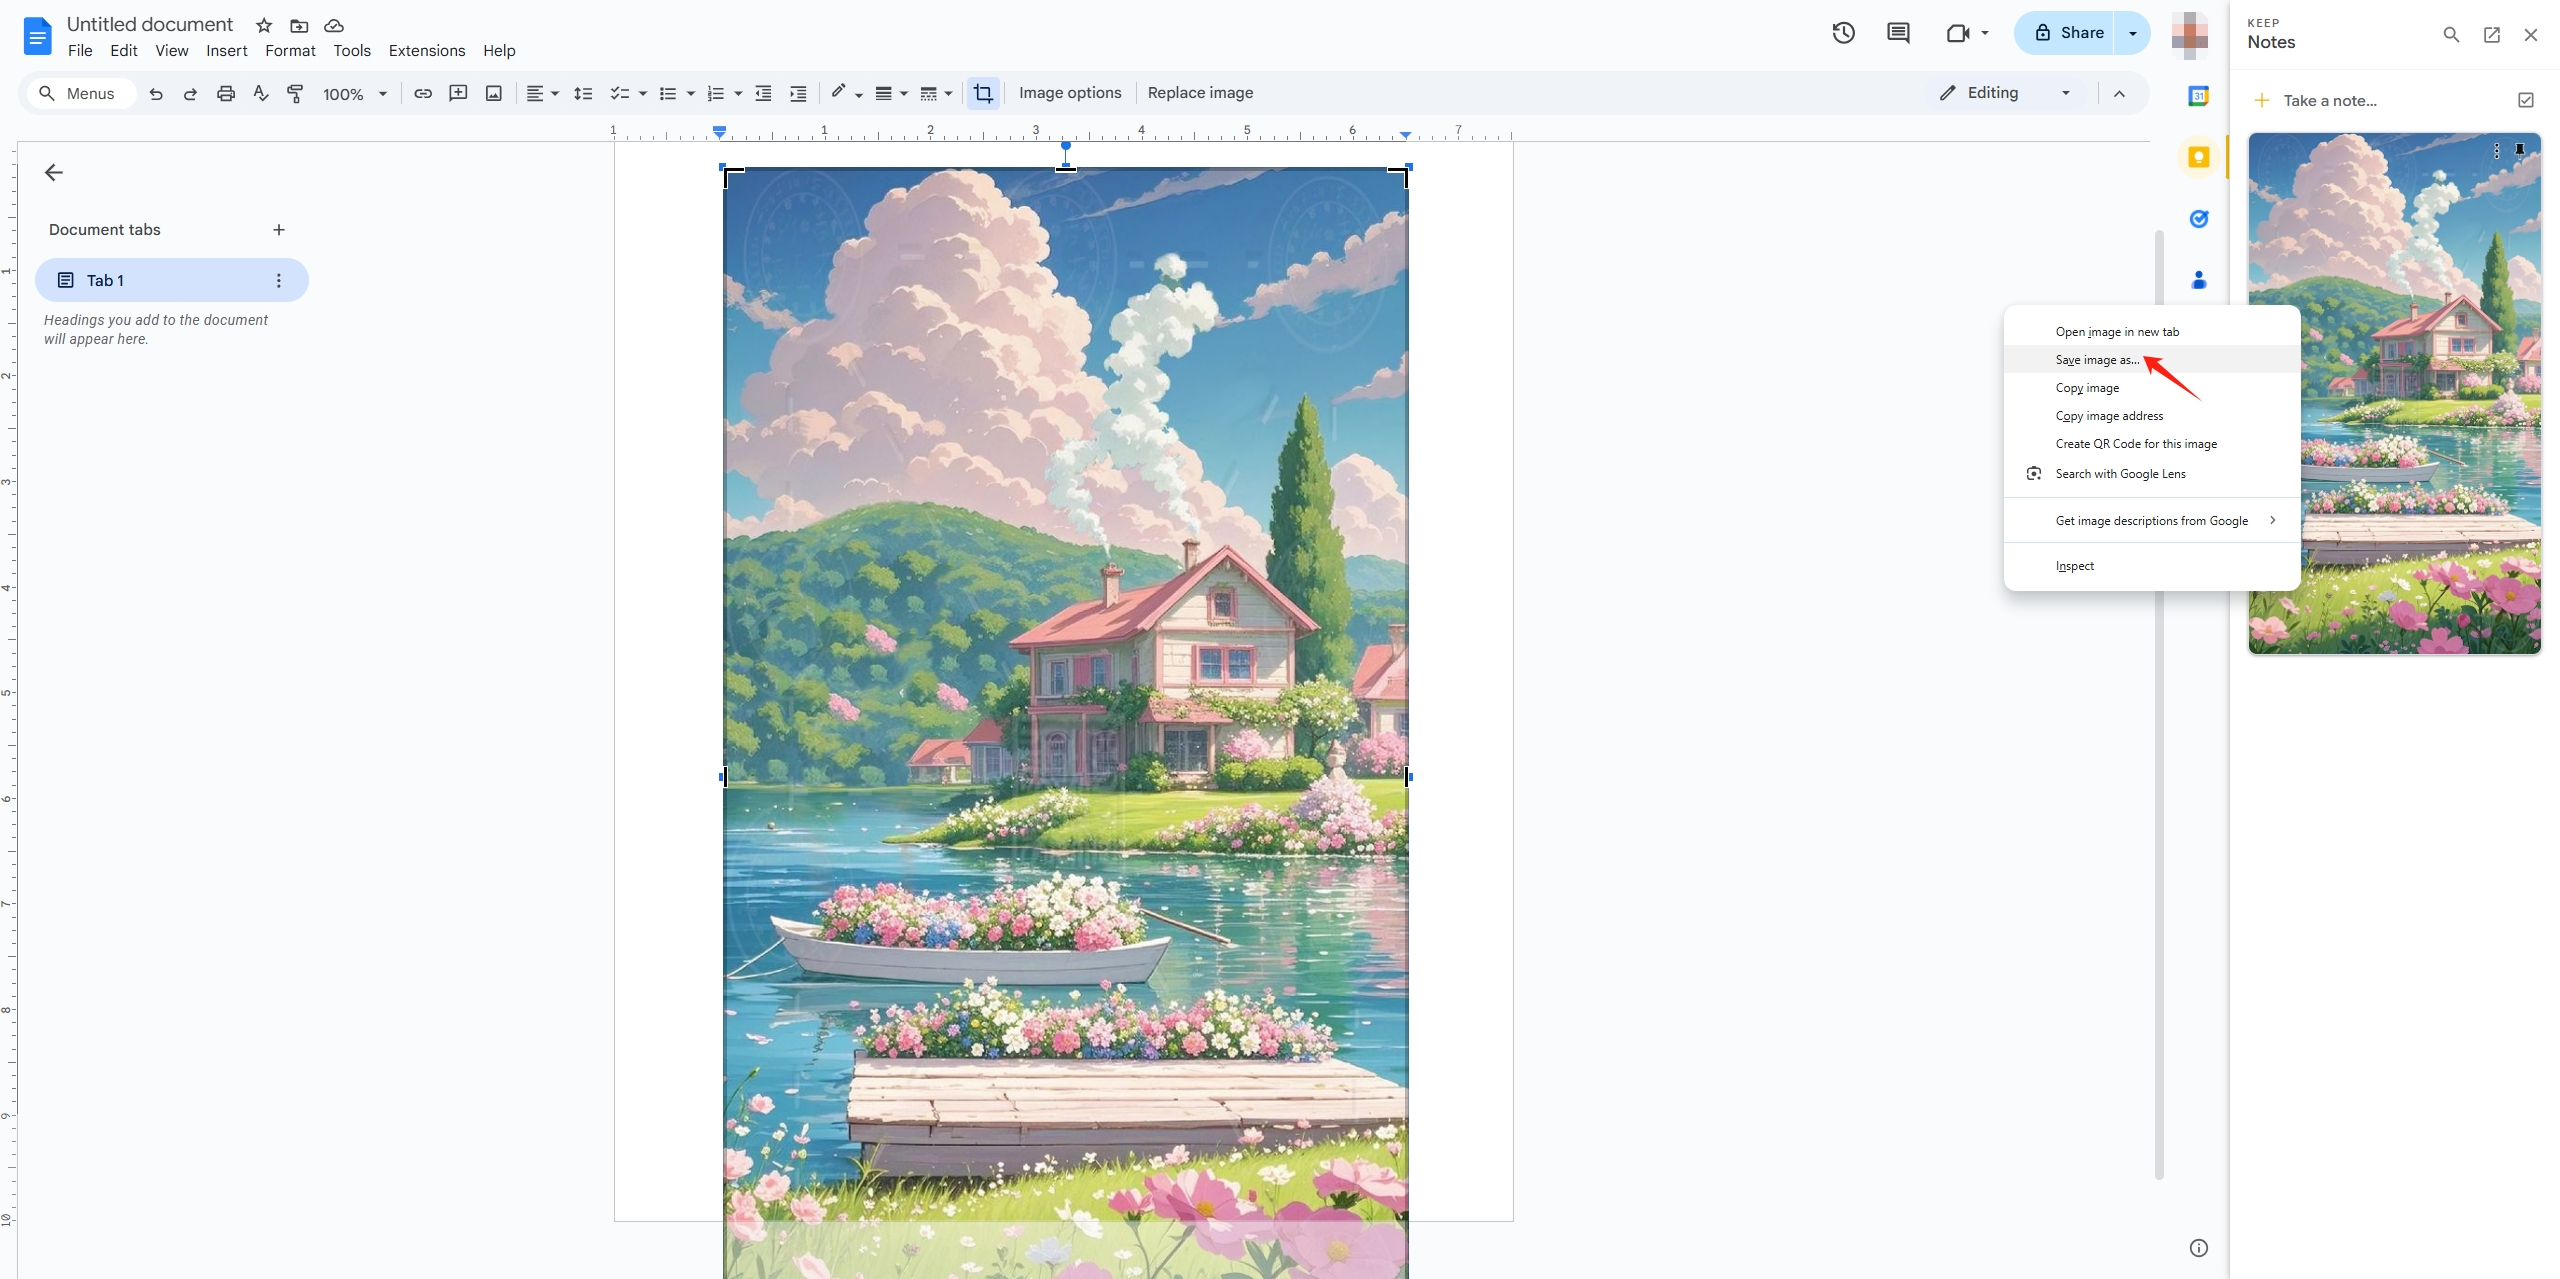Click the Replace image button
Screen dimensions: 2560x1279
point(1200,91)
